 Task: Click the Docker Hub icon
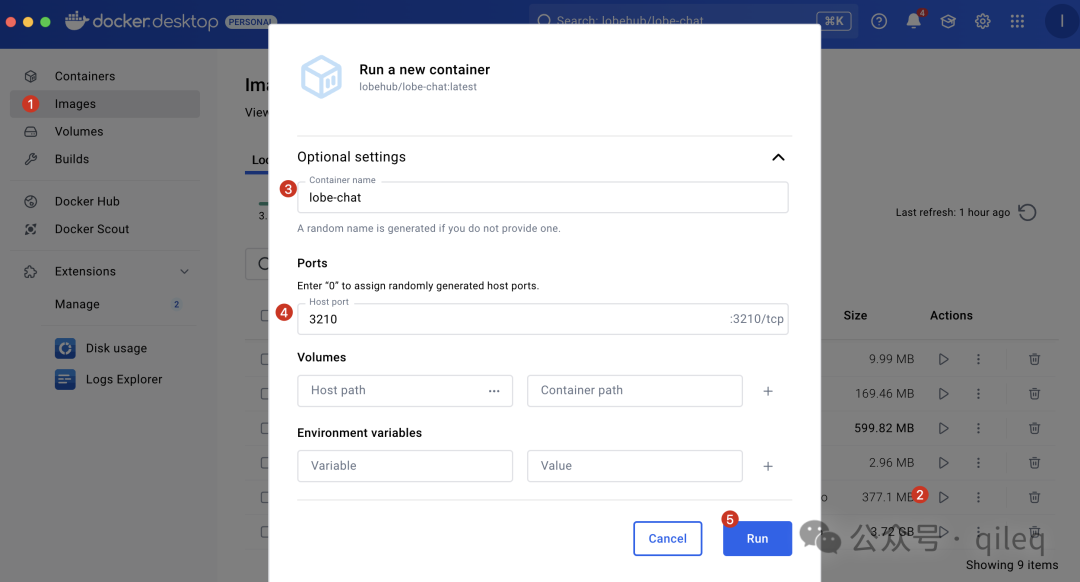30,202
